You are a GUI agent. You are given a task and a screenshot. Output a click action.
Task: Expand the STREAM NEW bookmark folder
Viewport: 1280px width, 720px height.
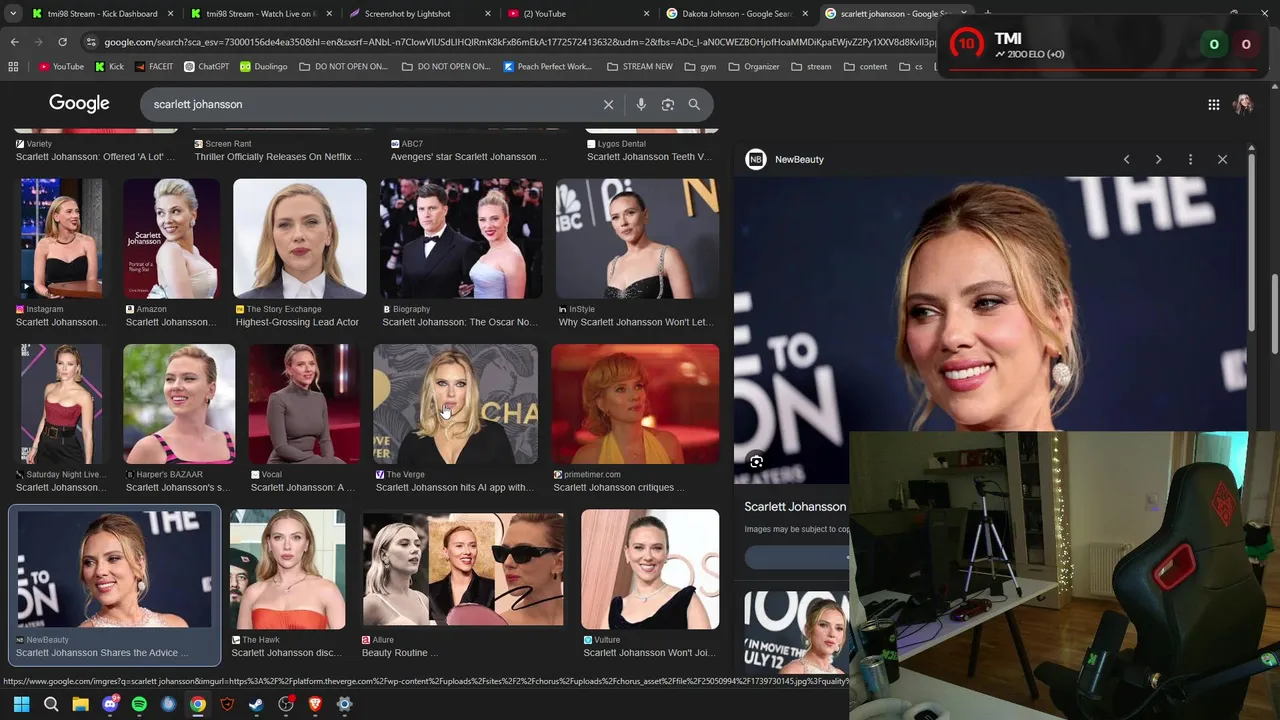pos(640,67)
